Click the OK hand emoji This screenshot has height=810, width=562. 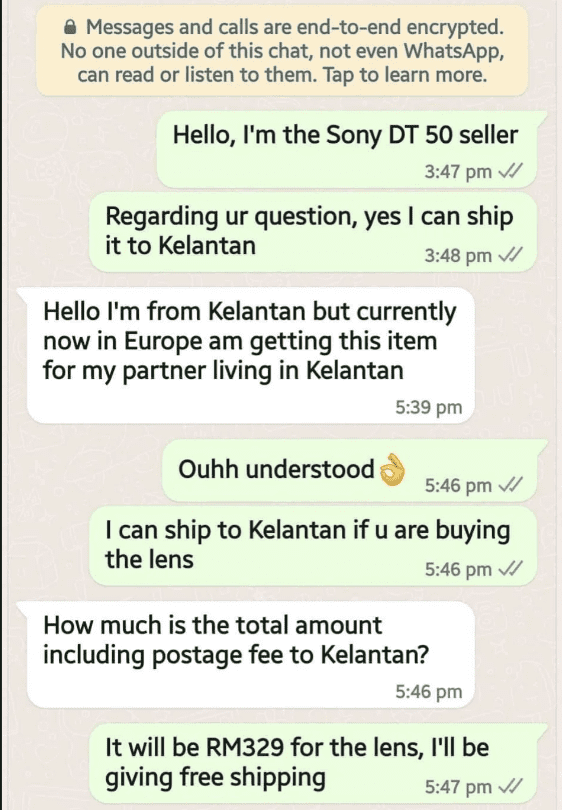[x=393, y=470]
